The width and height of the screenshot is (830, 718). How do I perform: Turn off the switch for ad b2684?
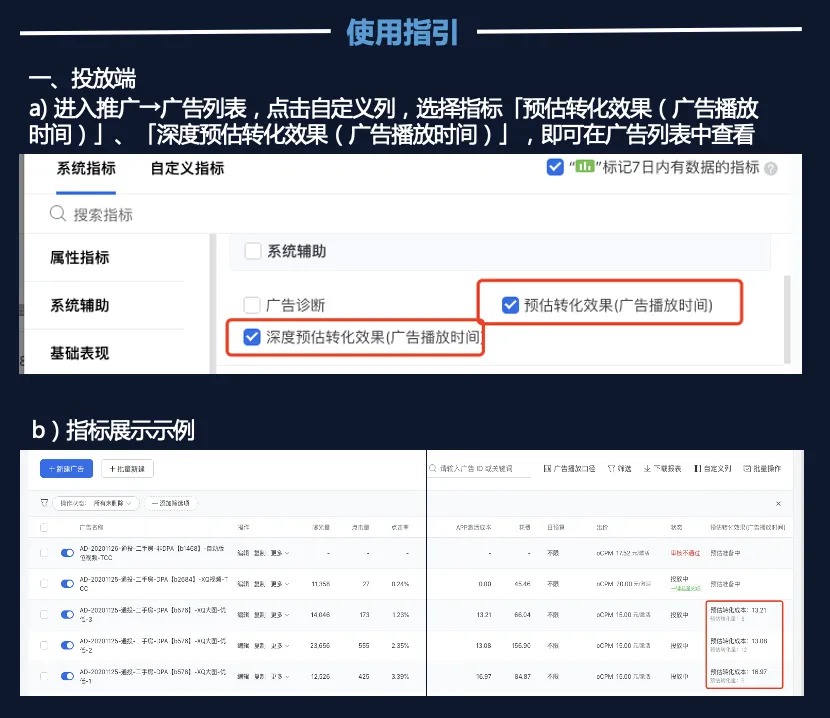67,584
